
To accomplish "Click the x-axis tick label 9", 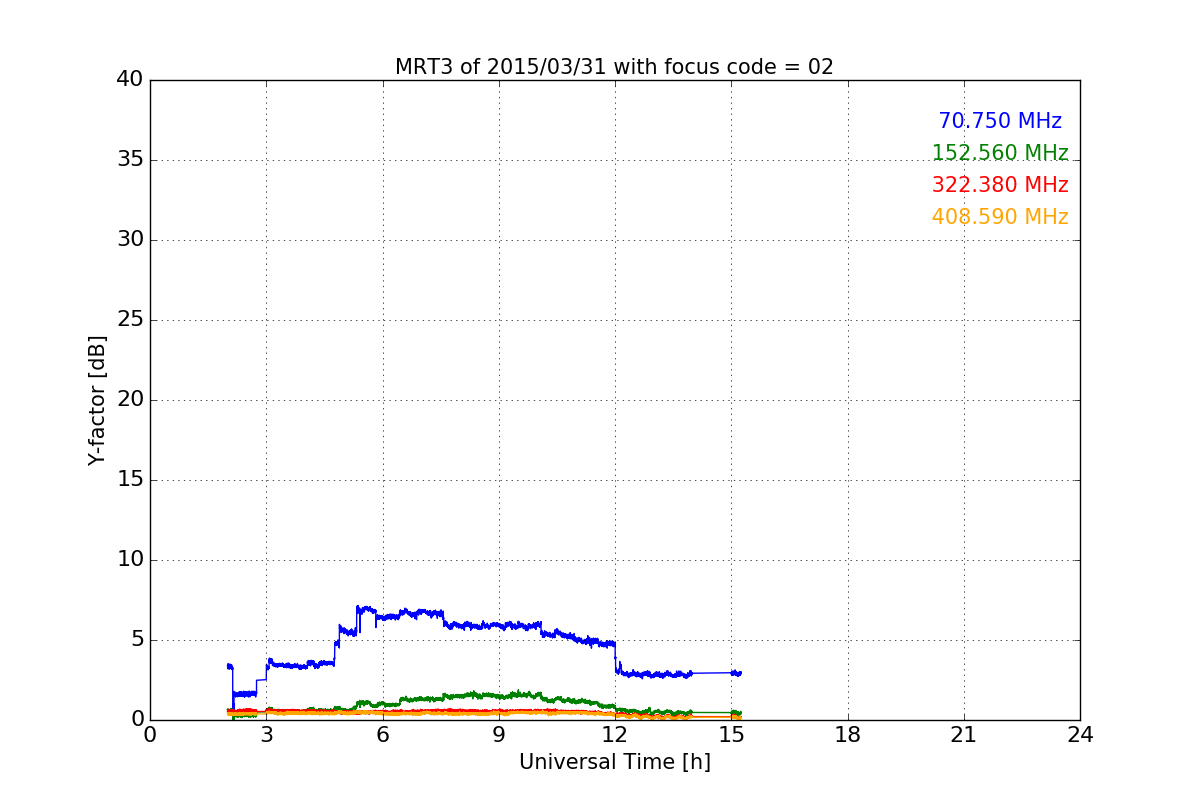I will coord(499,734).
